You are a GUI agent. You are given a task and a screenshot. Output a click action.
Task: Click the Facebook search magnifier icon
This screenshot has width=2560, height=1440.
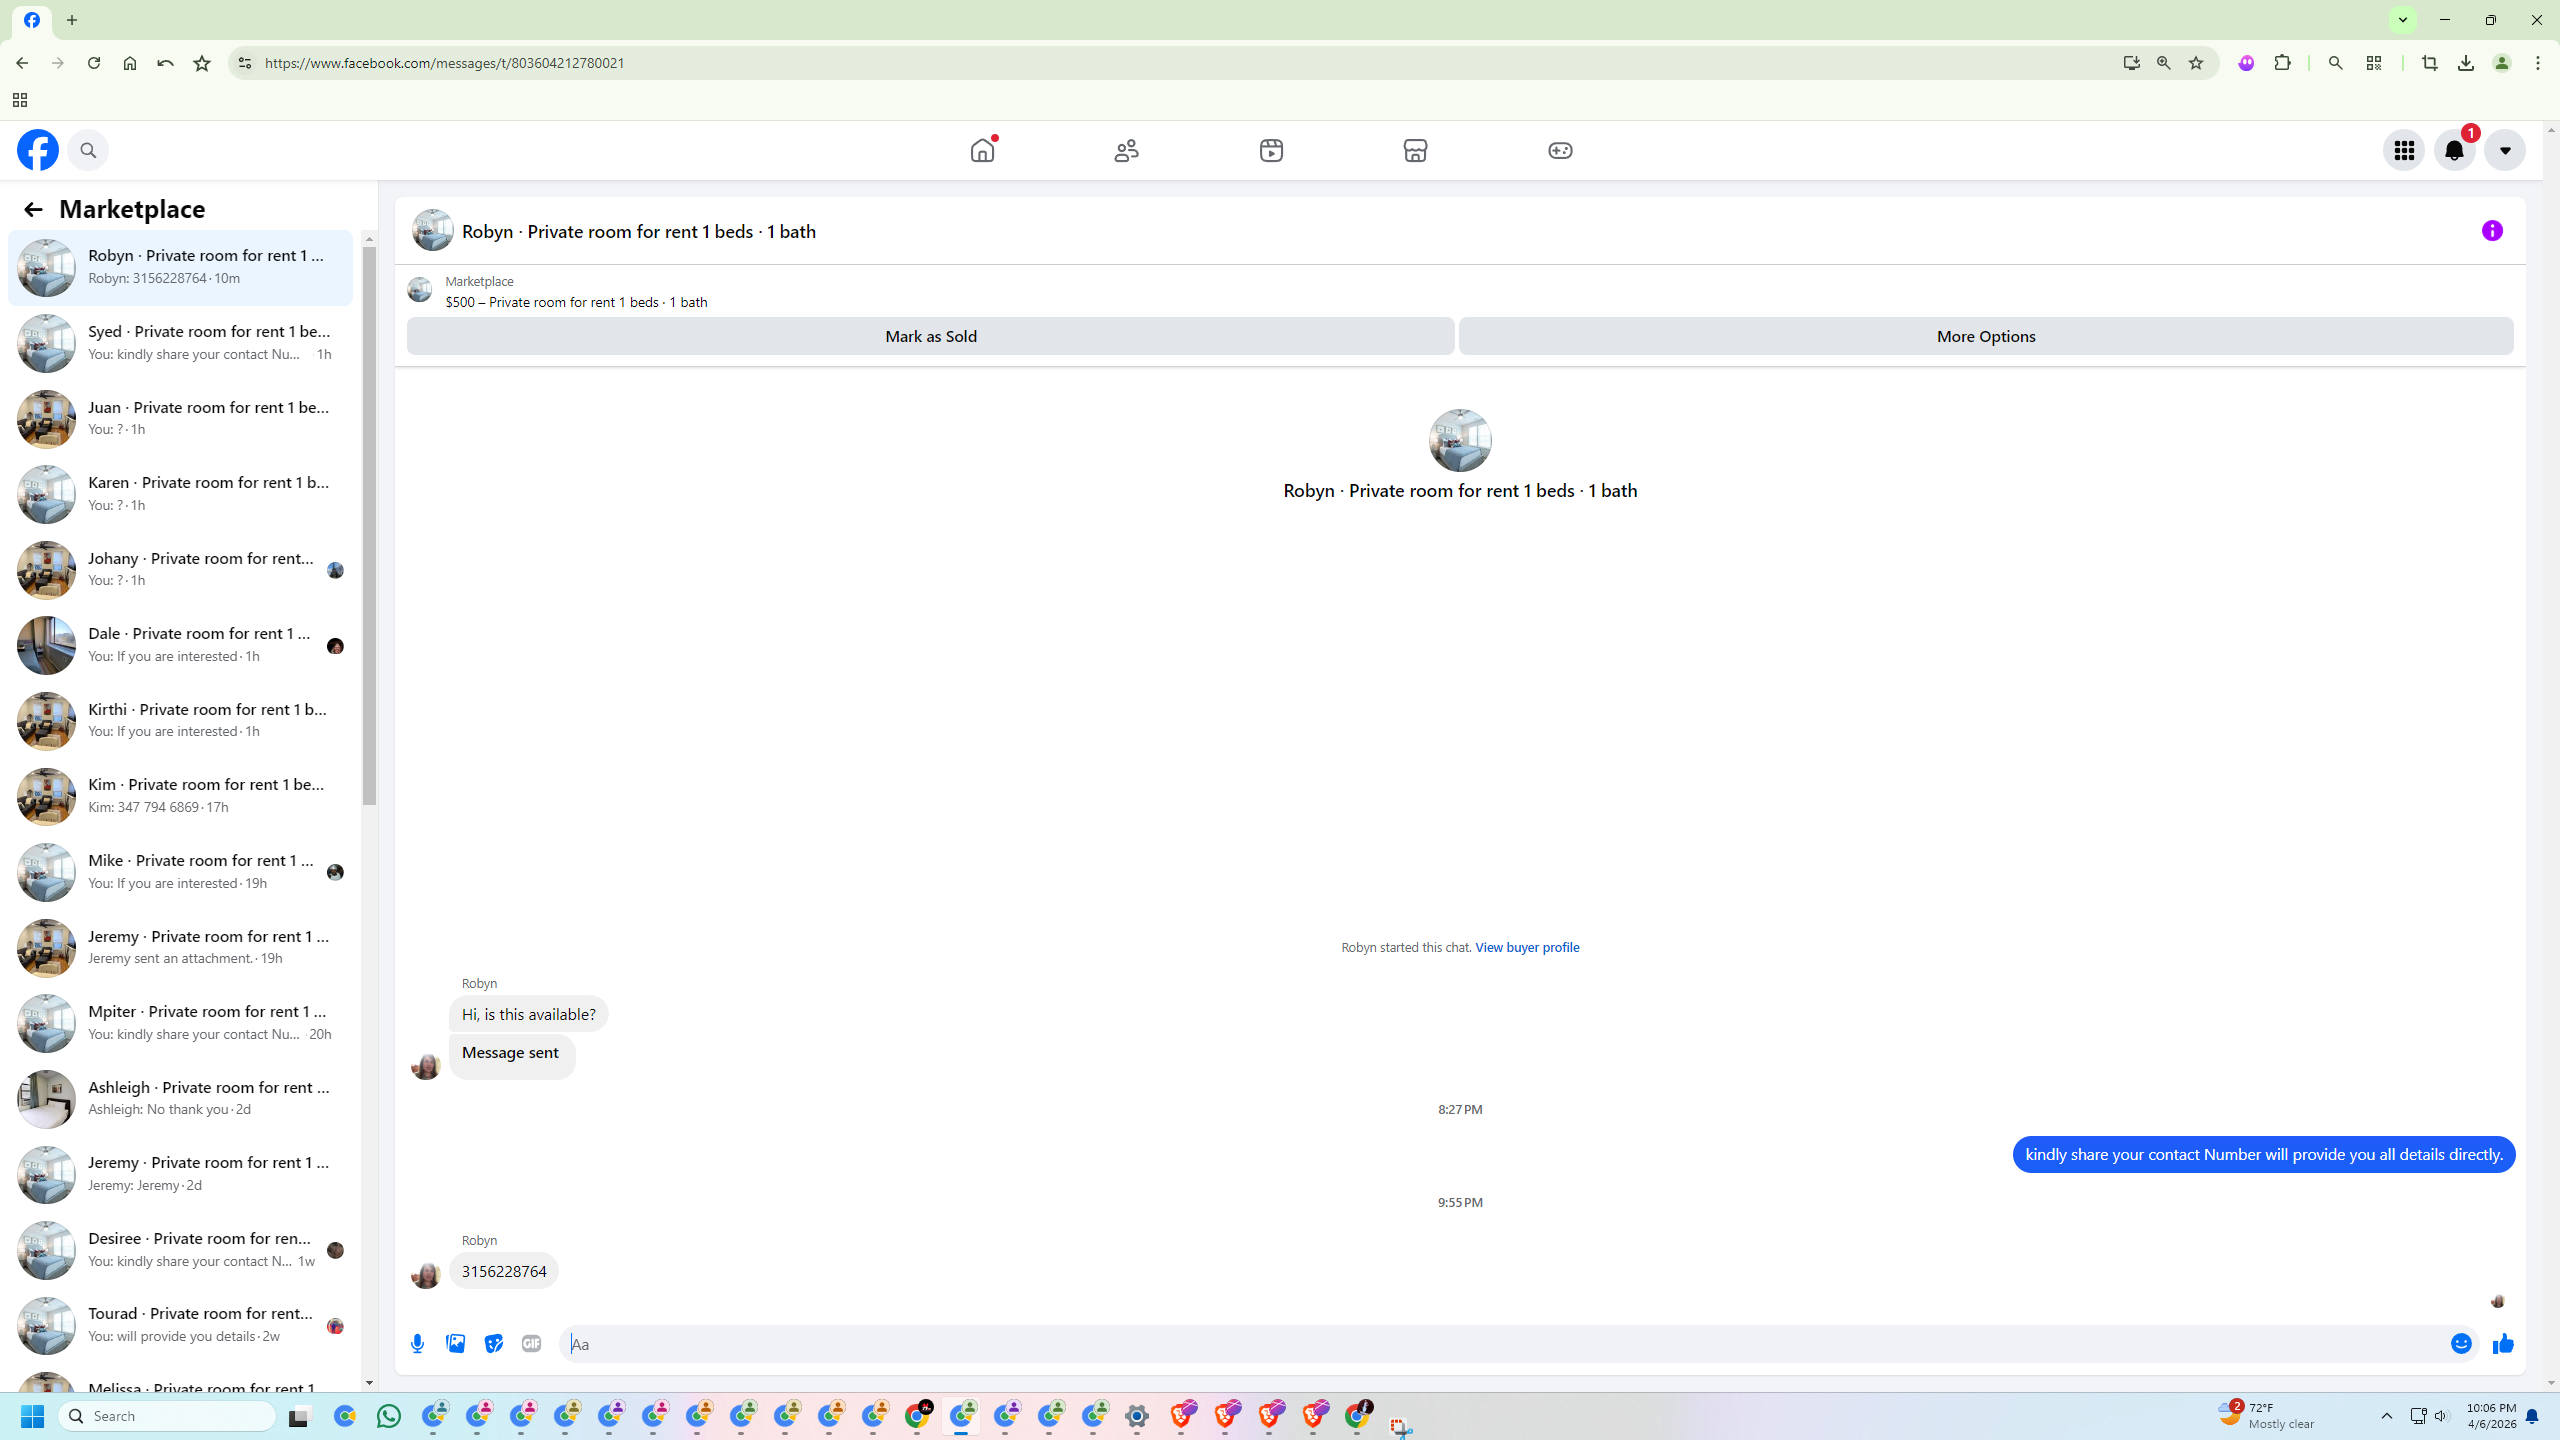(88, 150)
